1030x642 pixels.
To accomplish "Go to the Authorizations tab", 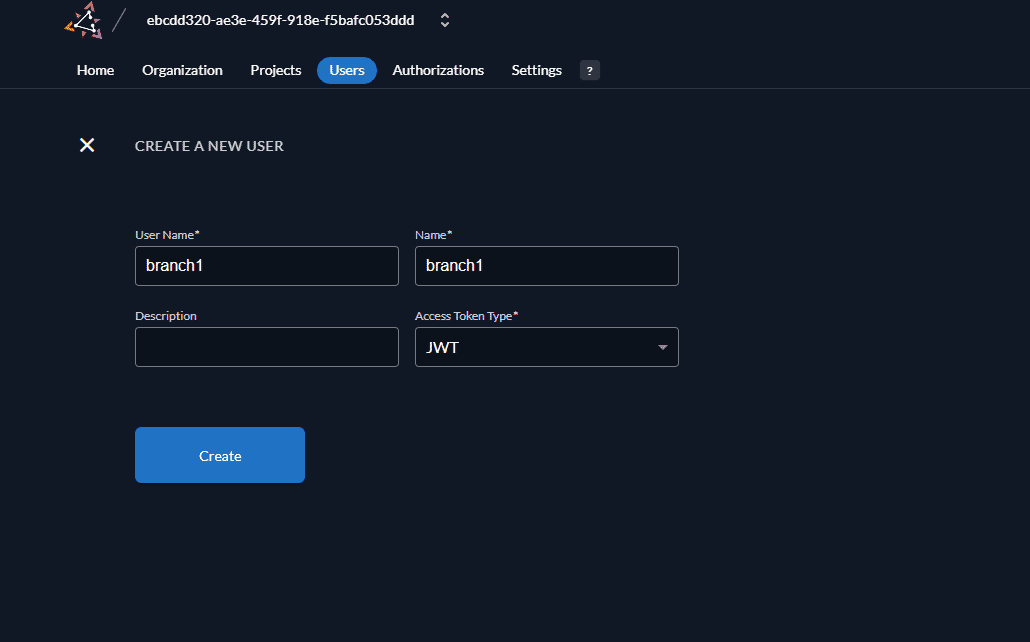I will pos(438,70).
